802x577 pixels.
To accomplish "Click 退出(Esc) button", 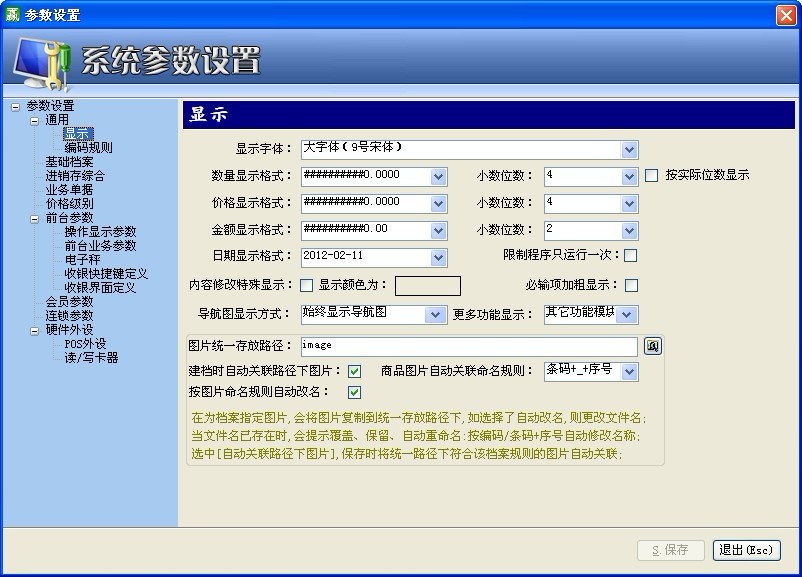I will click(746, 550).
